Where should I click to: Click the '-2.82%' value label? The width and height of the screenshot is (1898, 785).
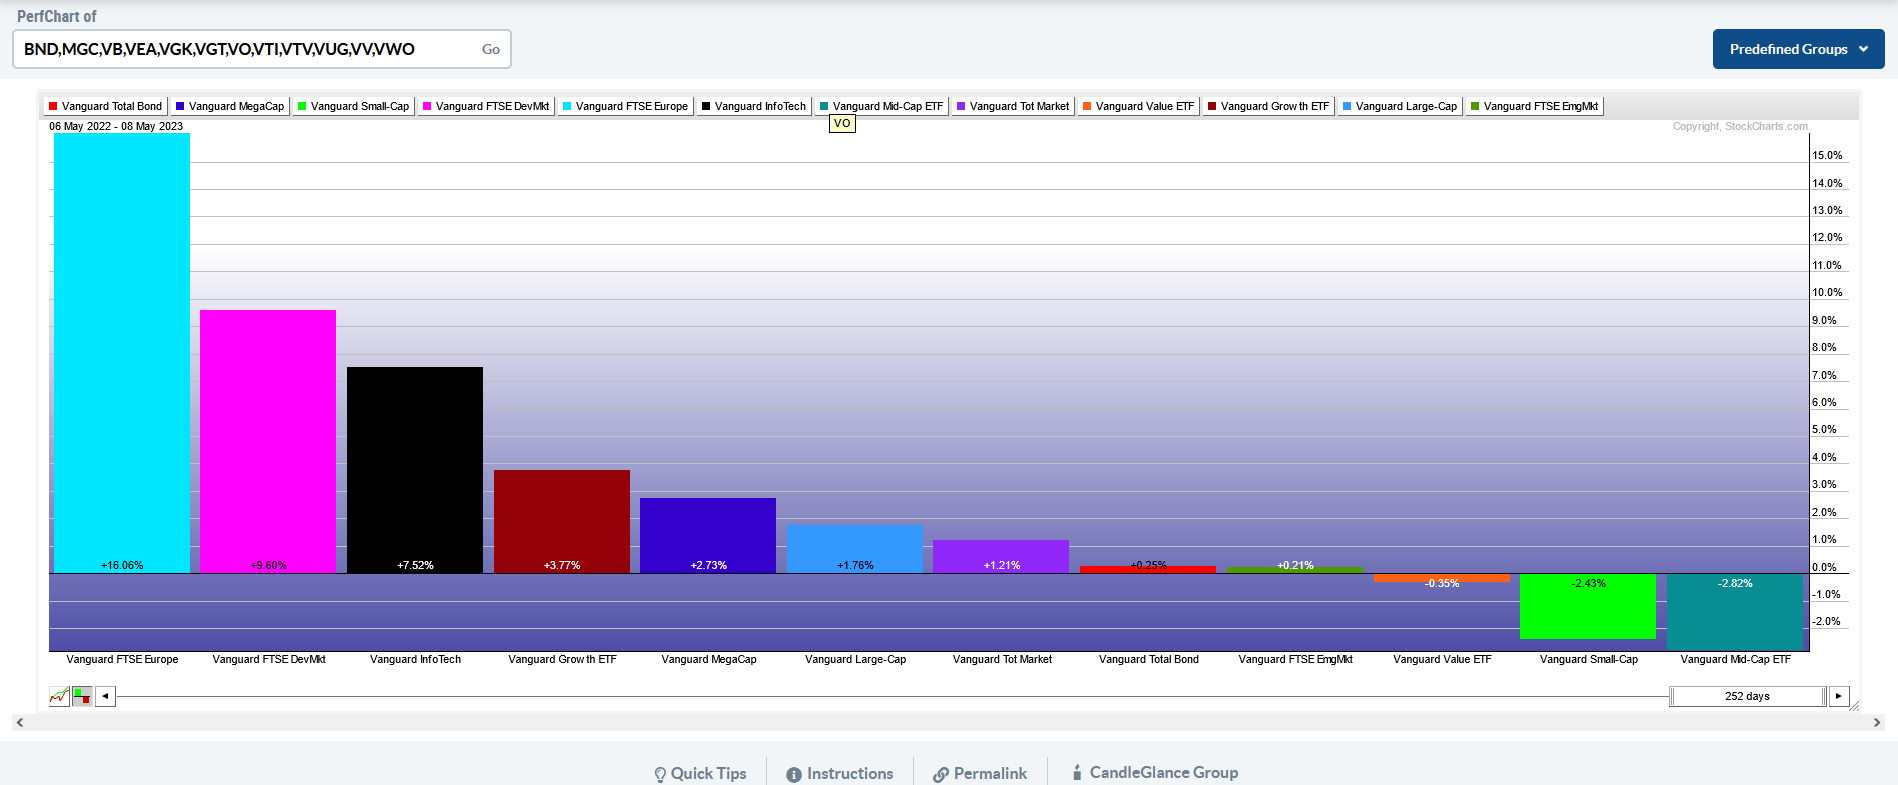coord(1735,583)
